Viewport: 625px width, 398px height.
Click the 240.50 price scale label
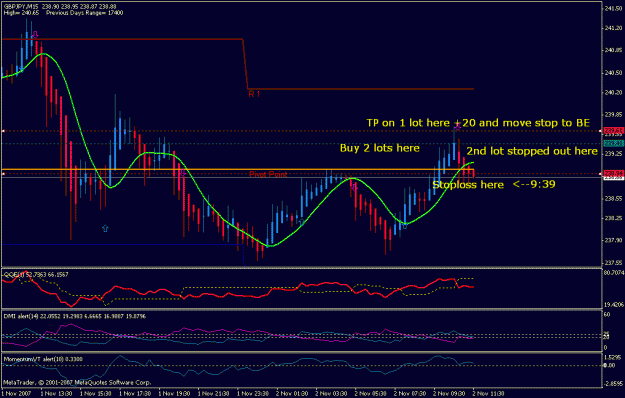[x=614, y=73]
